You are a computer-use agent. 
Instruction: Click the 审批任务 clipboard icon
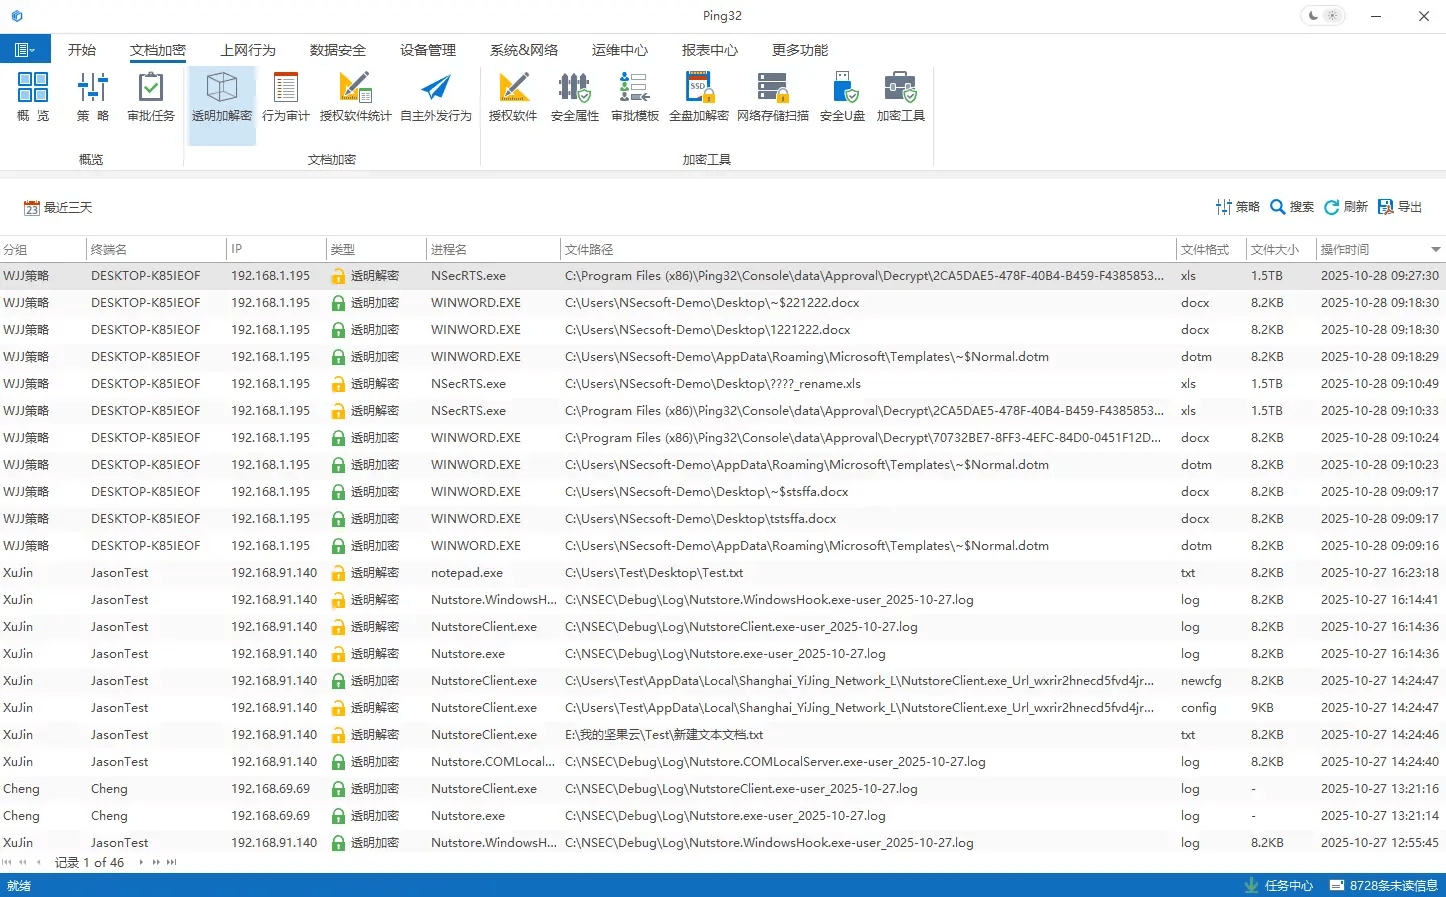[x=151, y=98]
